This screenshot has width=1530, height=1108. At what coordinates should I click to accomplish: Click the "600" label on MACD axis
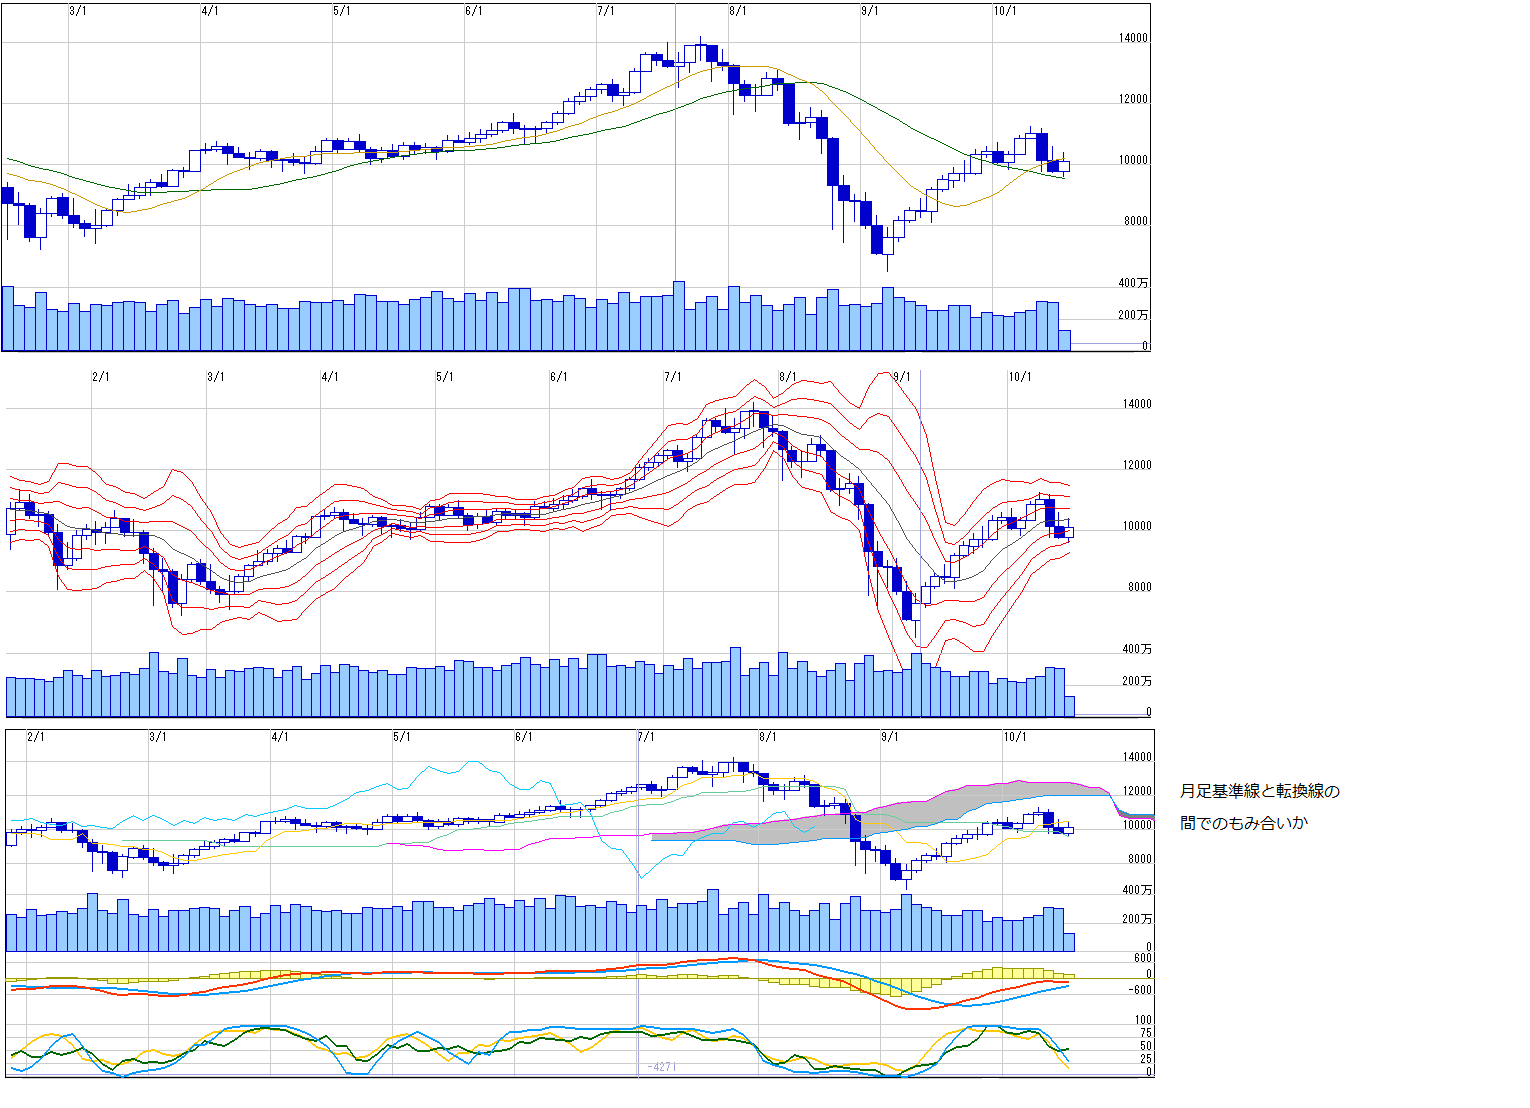click(1142, 958)
